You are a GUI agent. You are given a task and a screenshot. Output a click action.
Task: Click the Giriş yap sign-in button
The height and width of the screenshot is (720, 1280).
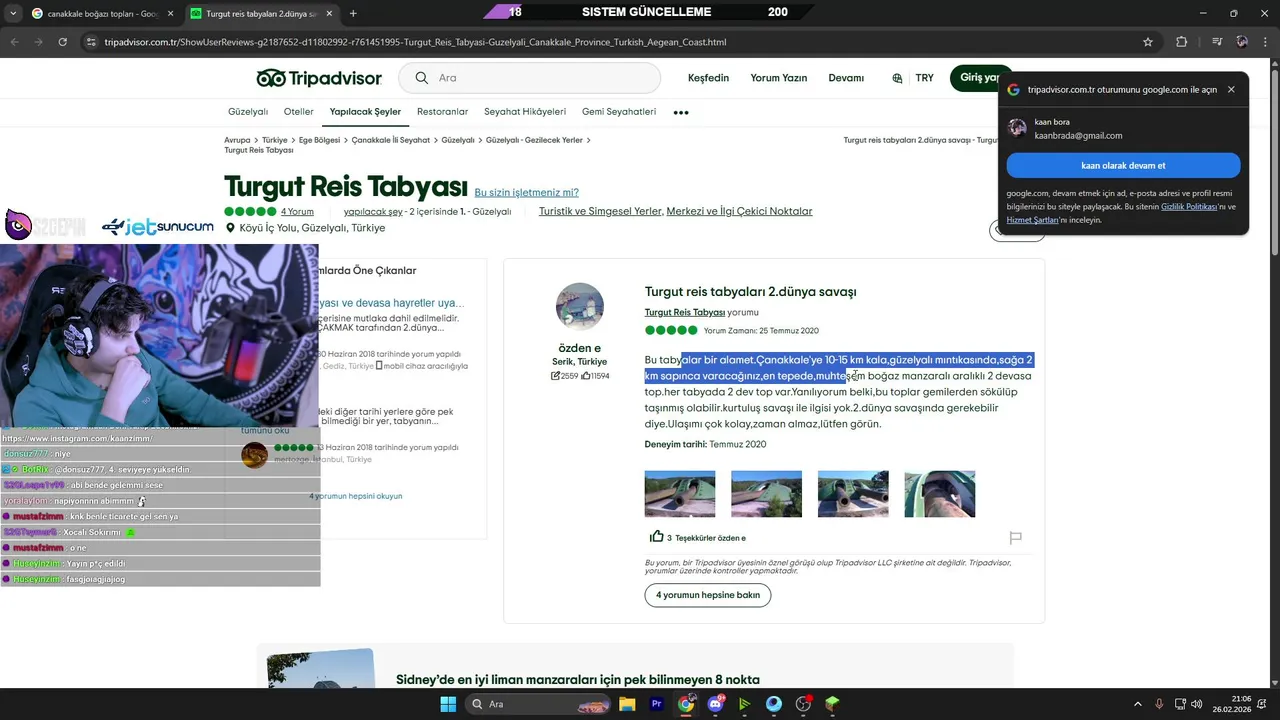980,78
